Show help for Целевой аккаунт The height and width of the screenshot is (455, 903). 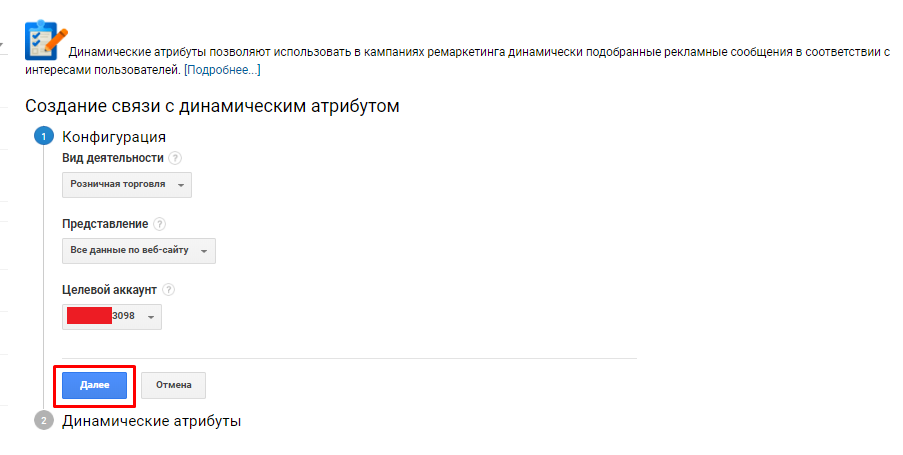coord(169,290)
